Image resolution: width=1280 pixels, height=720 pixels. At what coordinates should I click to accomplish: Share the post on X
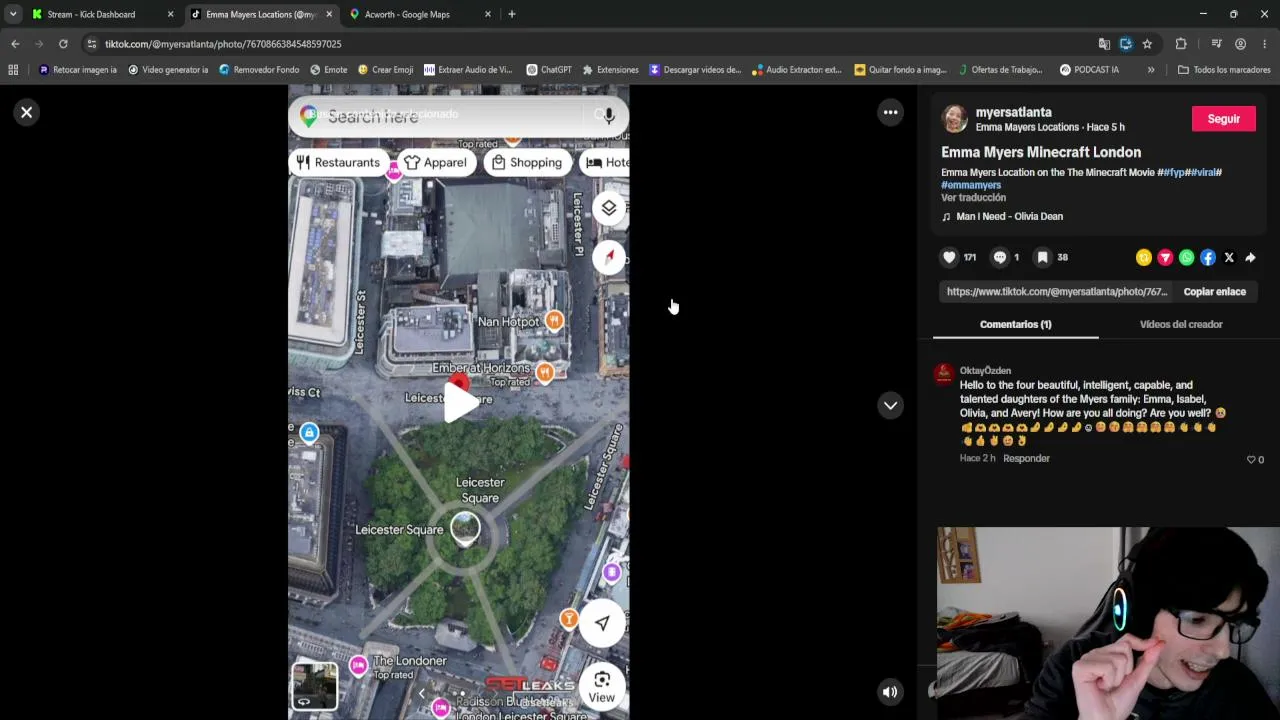tap(1229, 257)
